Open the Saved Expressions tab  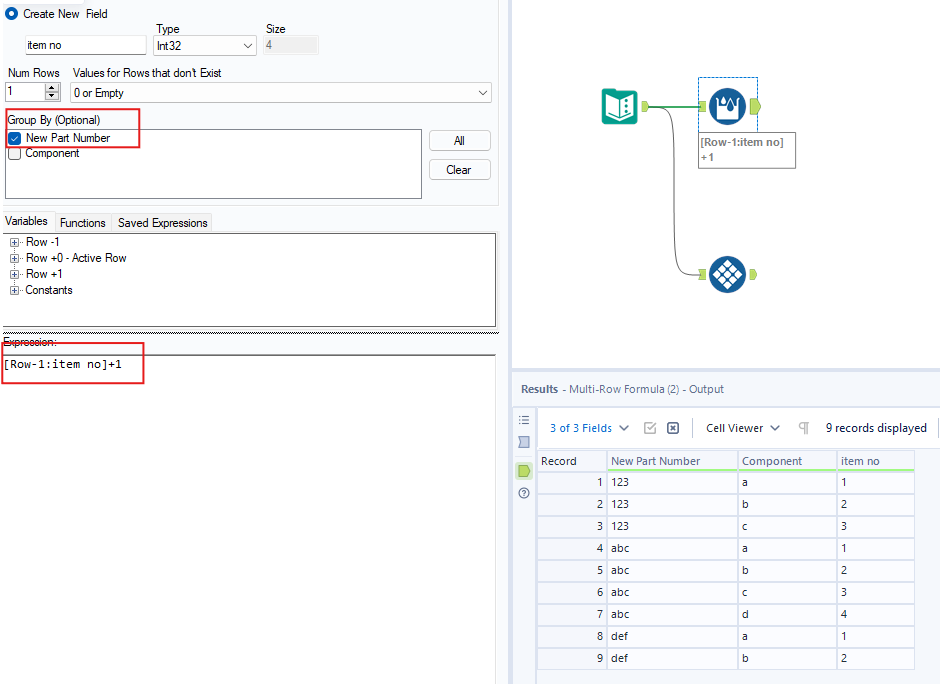161,222
